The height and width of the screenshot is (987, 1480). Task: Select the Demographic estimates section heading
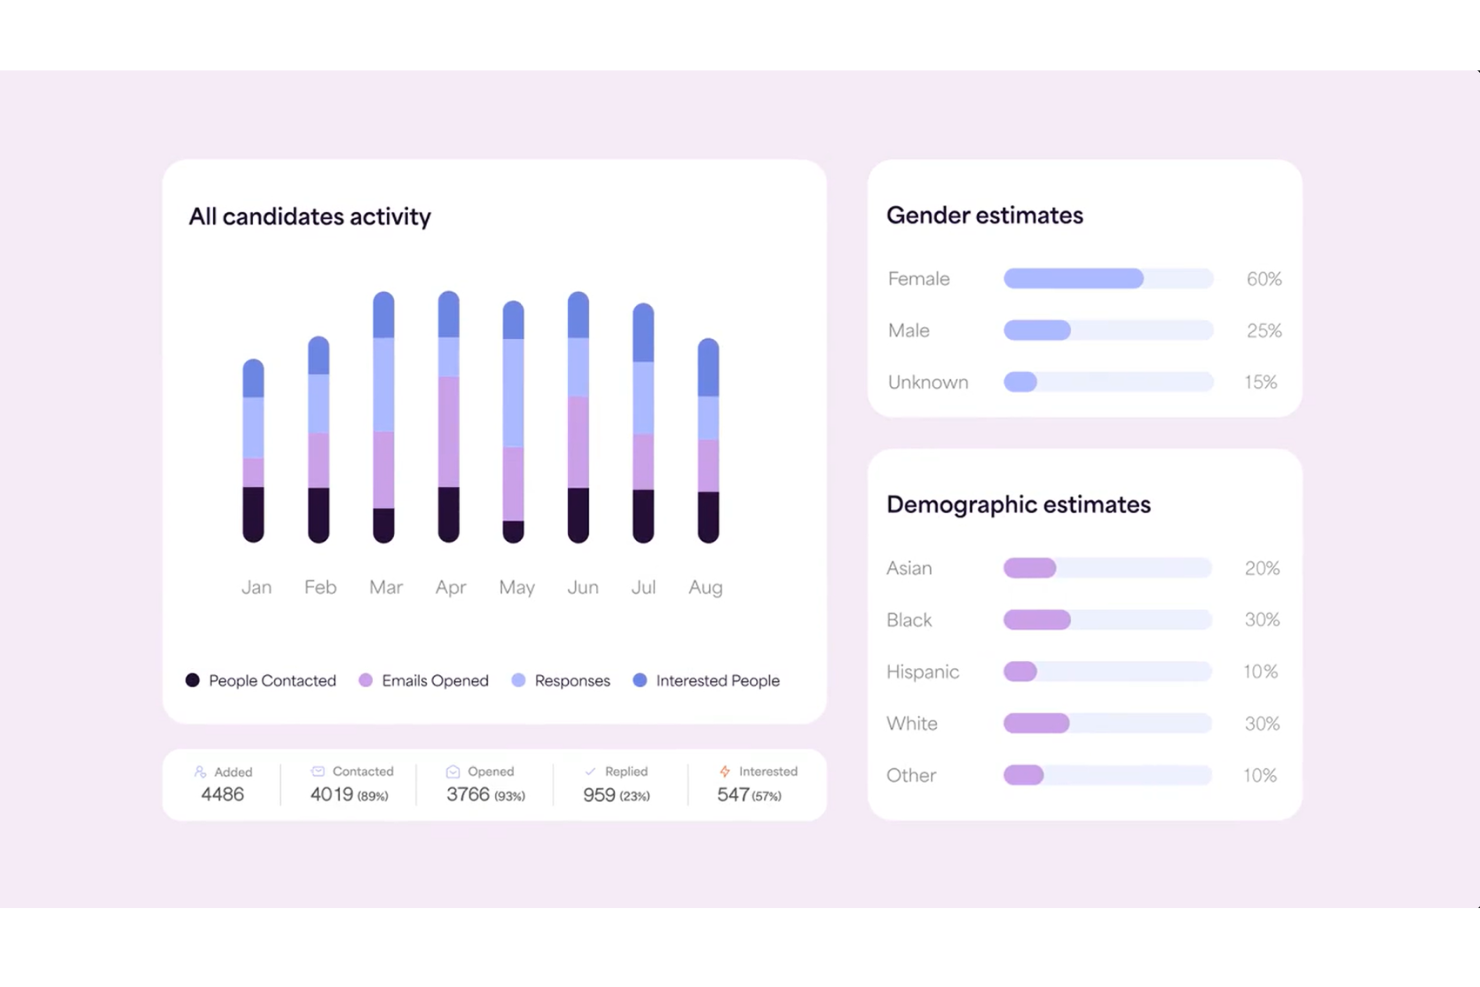(1018, 505)
